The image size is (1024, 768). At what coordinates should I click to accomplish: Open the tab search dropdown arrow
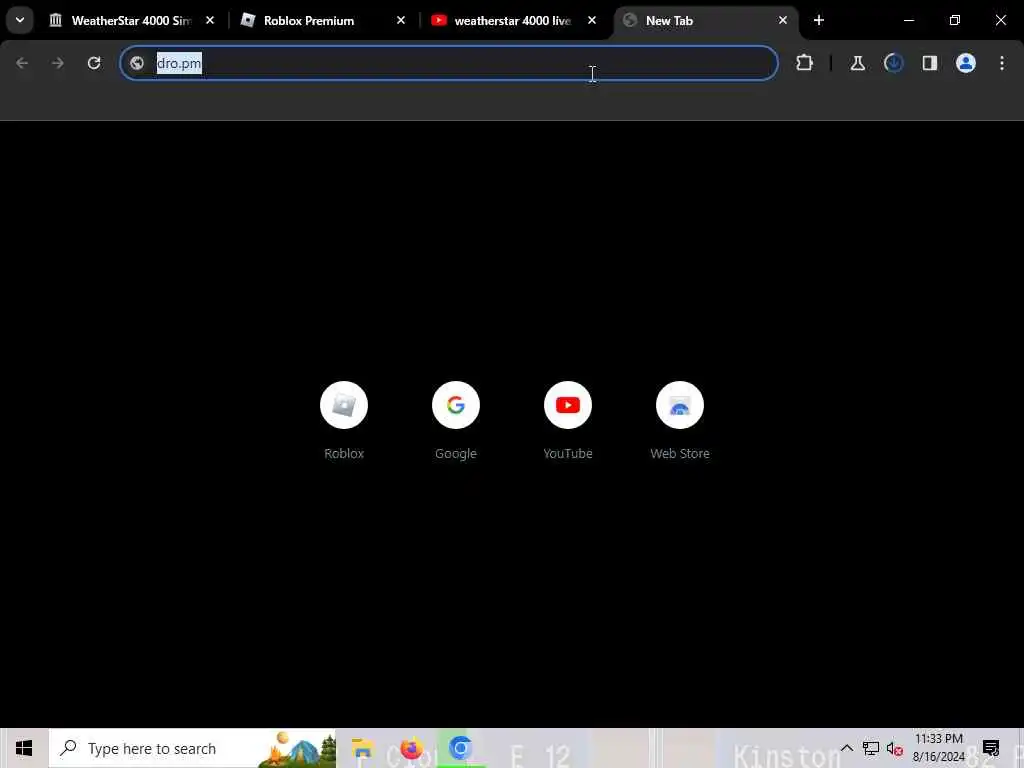(x=20, y=20)
